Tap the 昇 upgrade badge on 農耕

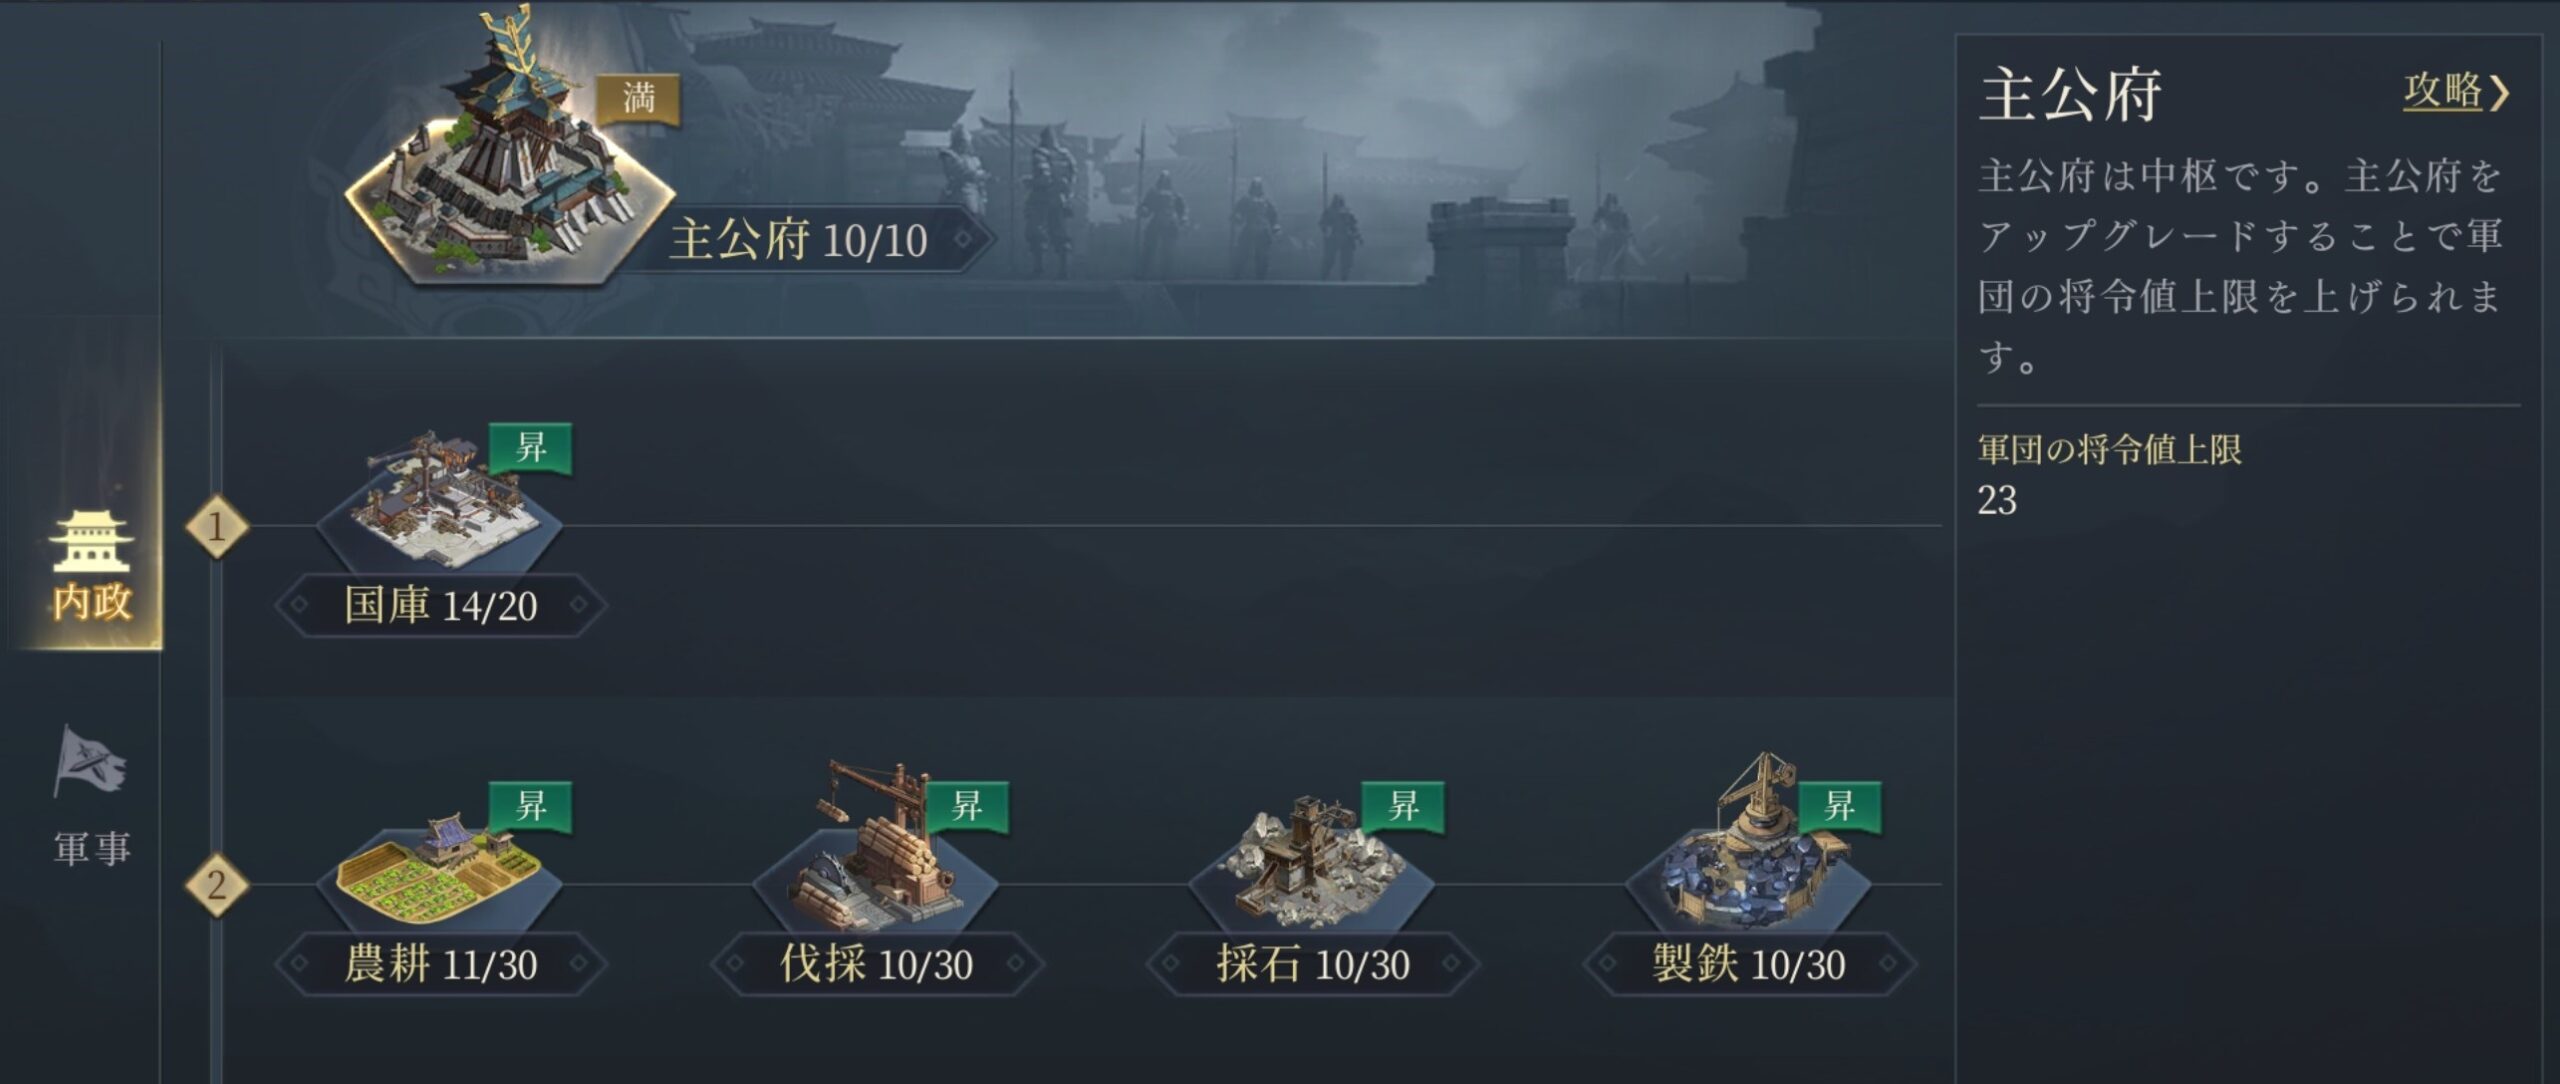pyautogui.click(x=530, y=806)
